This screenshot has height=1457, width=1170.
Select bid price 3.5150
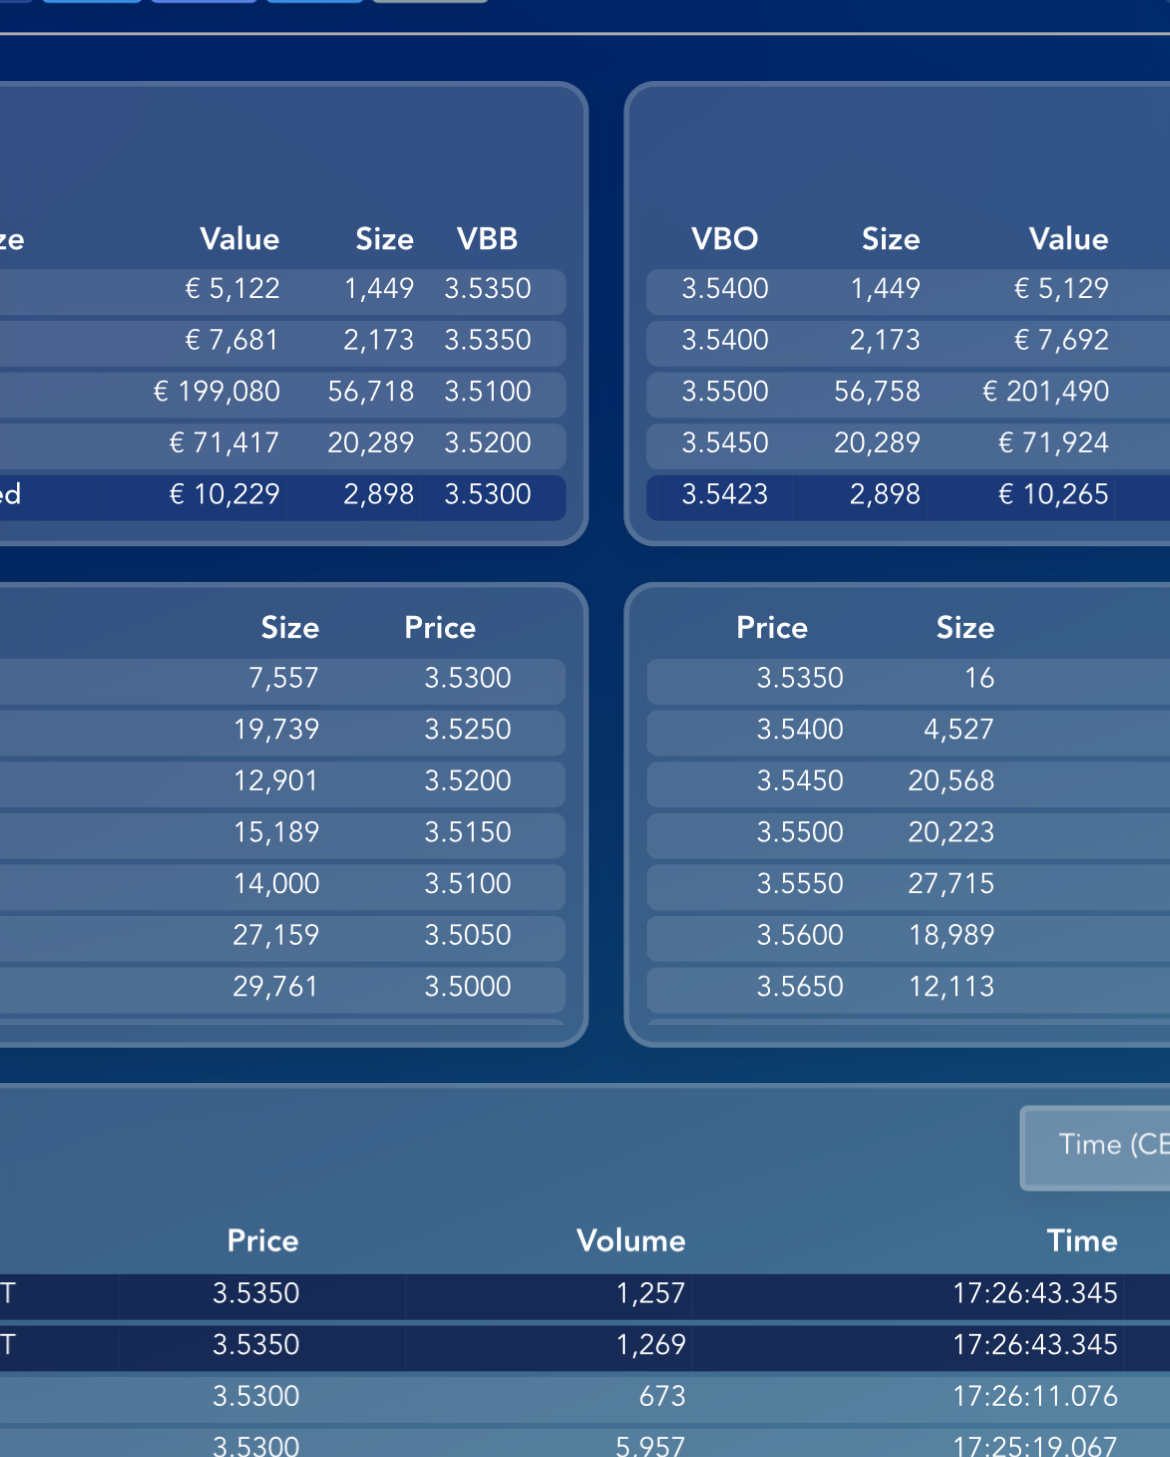[x=468, y=832]
